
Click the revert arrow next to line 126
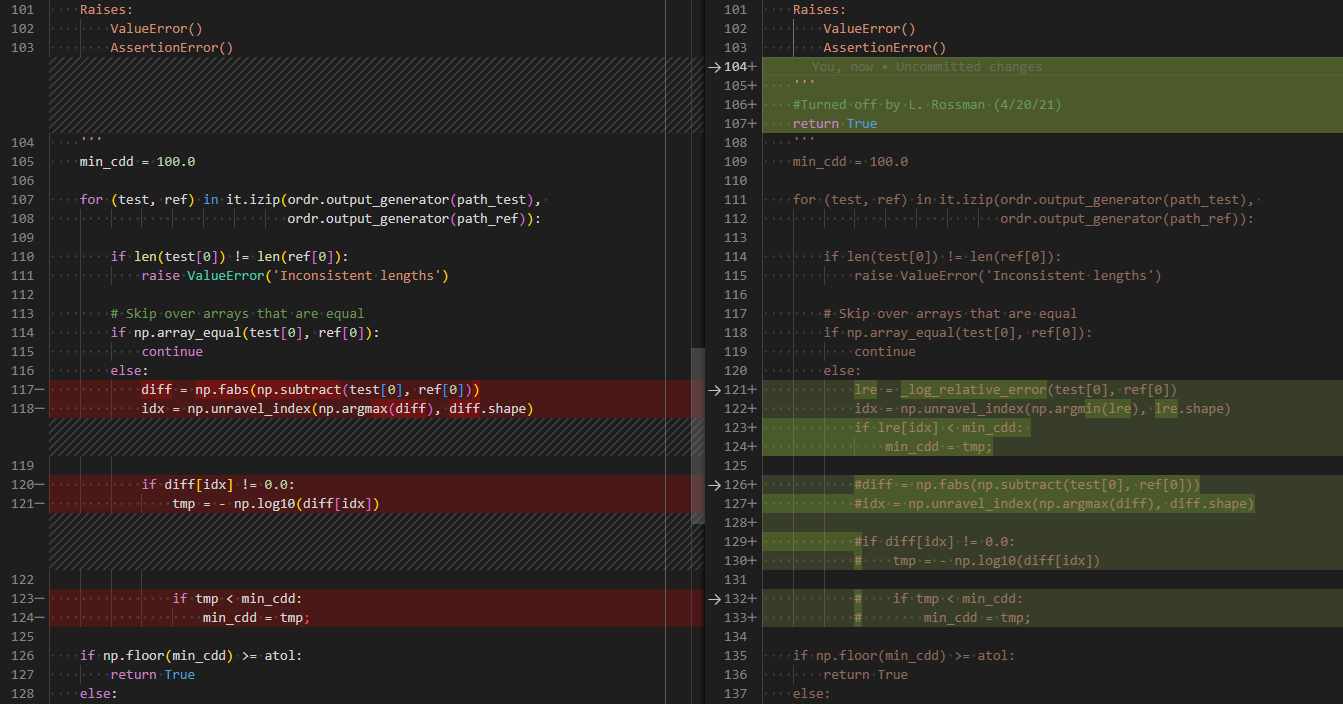(x=713, y=485)
